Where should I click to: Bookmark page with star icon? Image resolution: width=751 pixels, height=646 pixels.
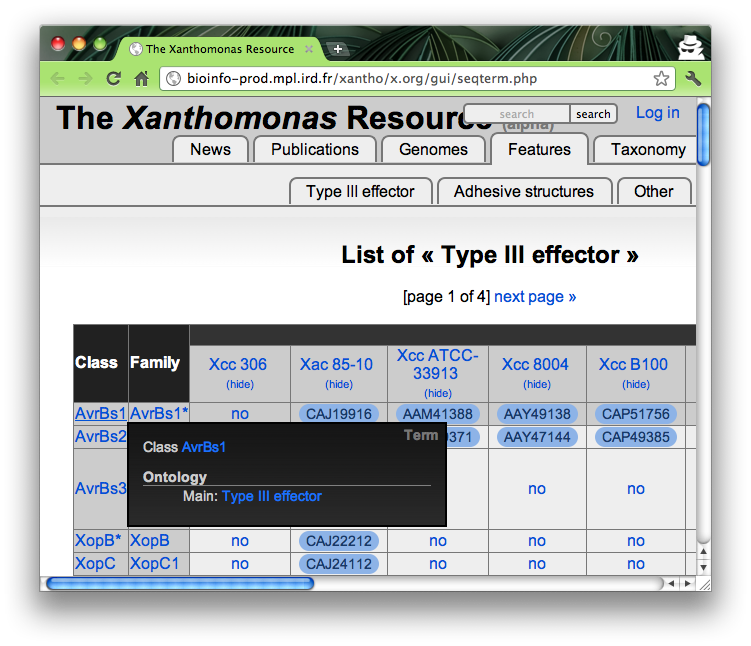point(661,78)
